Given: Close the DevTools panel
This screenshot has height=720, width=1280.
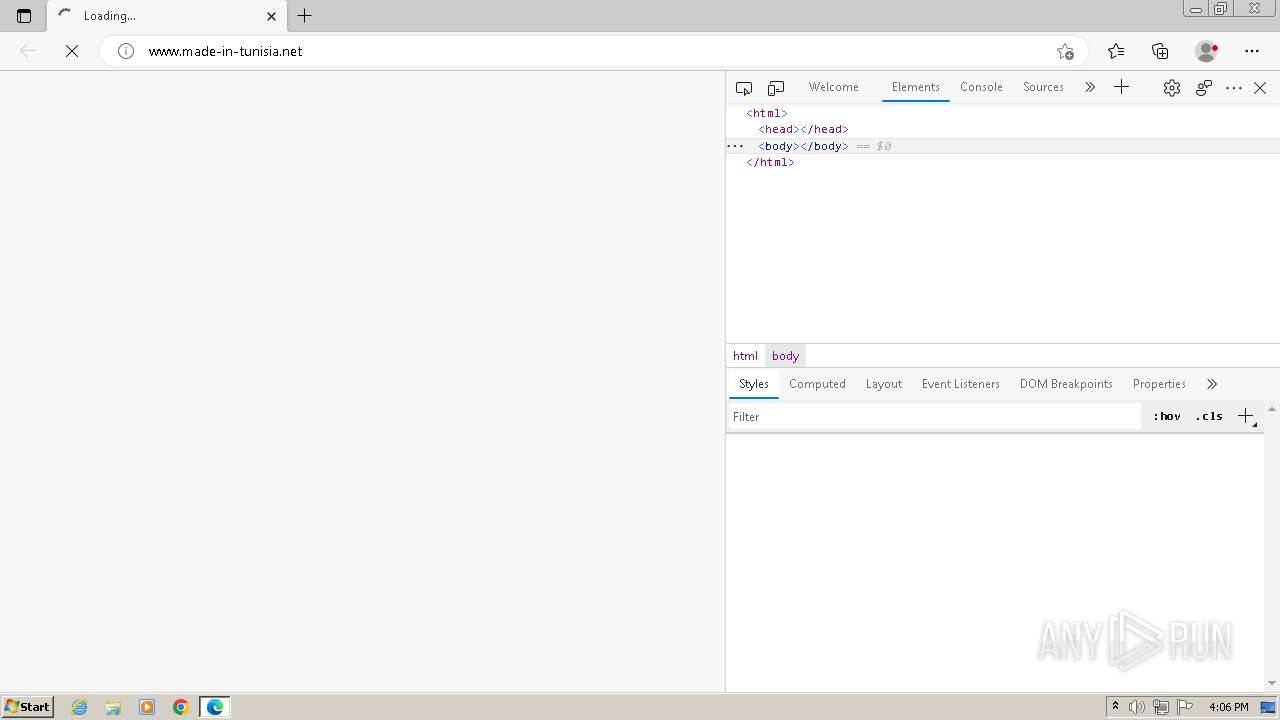Looking at the screenshot, I should pyautogui.click(x=1260, y=88).
